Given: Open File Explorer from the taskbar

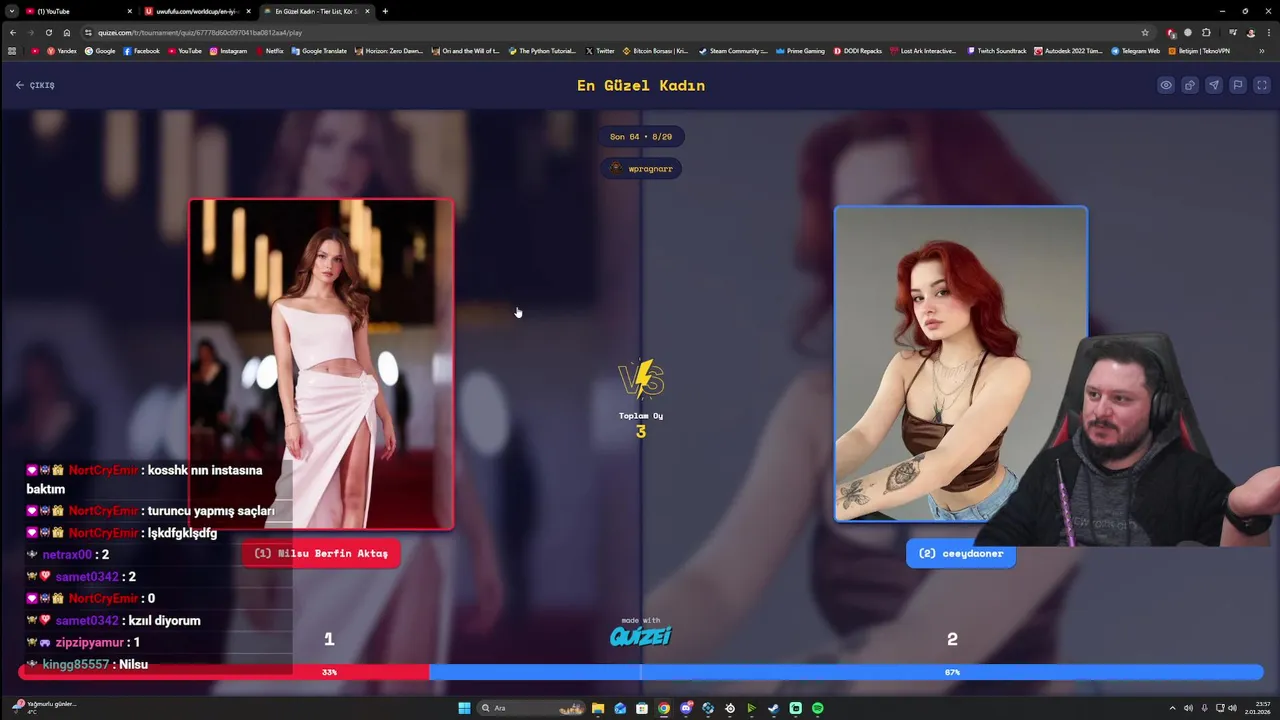Looking at the screenshot, I should tap(598, 708).
